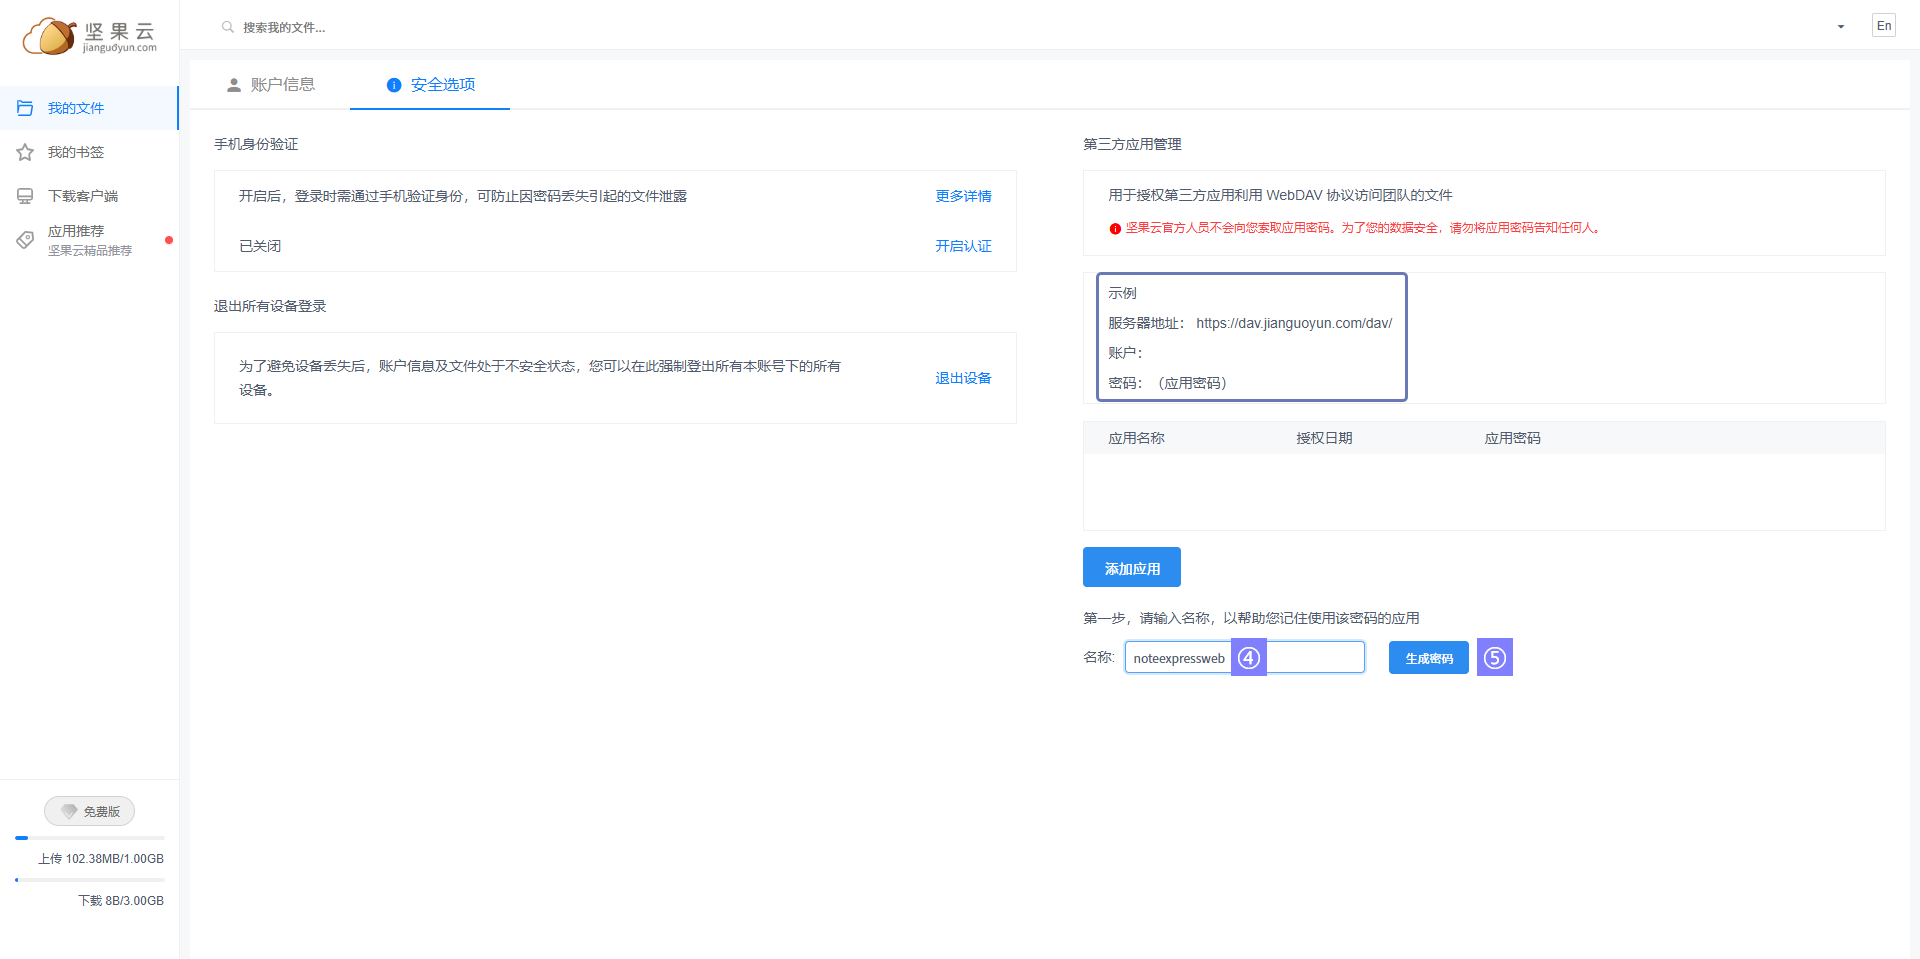The width and height of the screenshot is (1920, 959).
Task: Click the account info person icon
Action: pos(234,85)
